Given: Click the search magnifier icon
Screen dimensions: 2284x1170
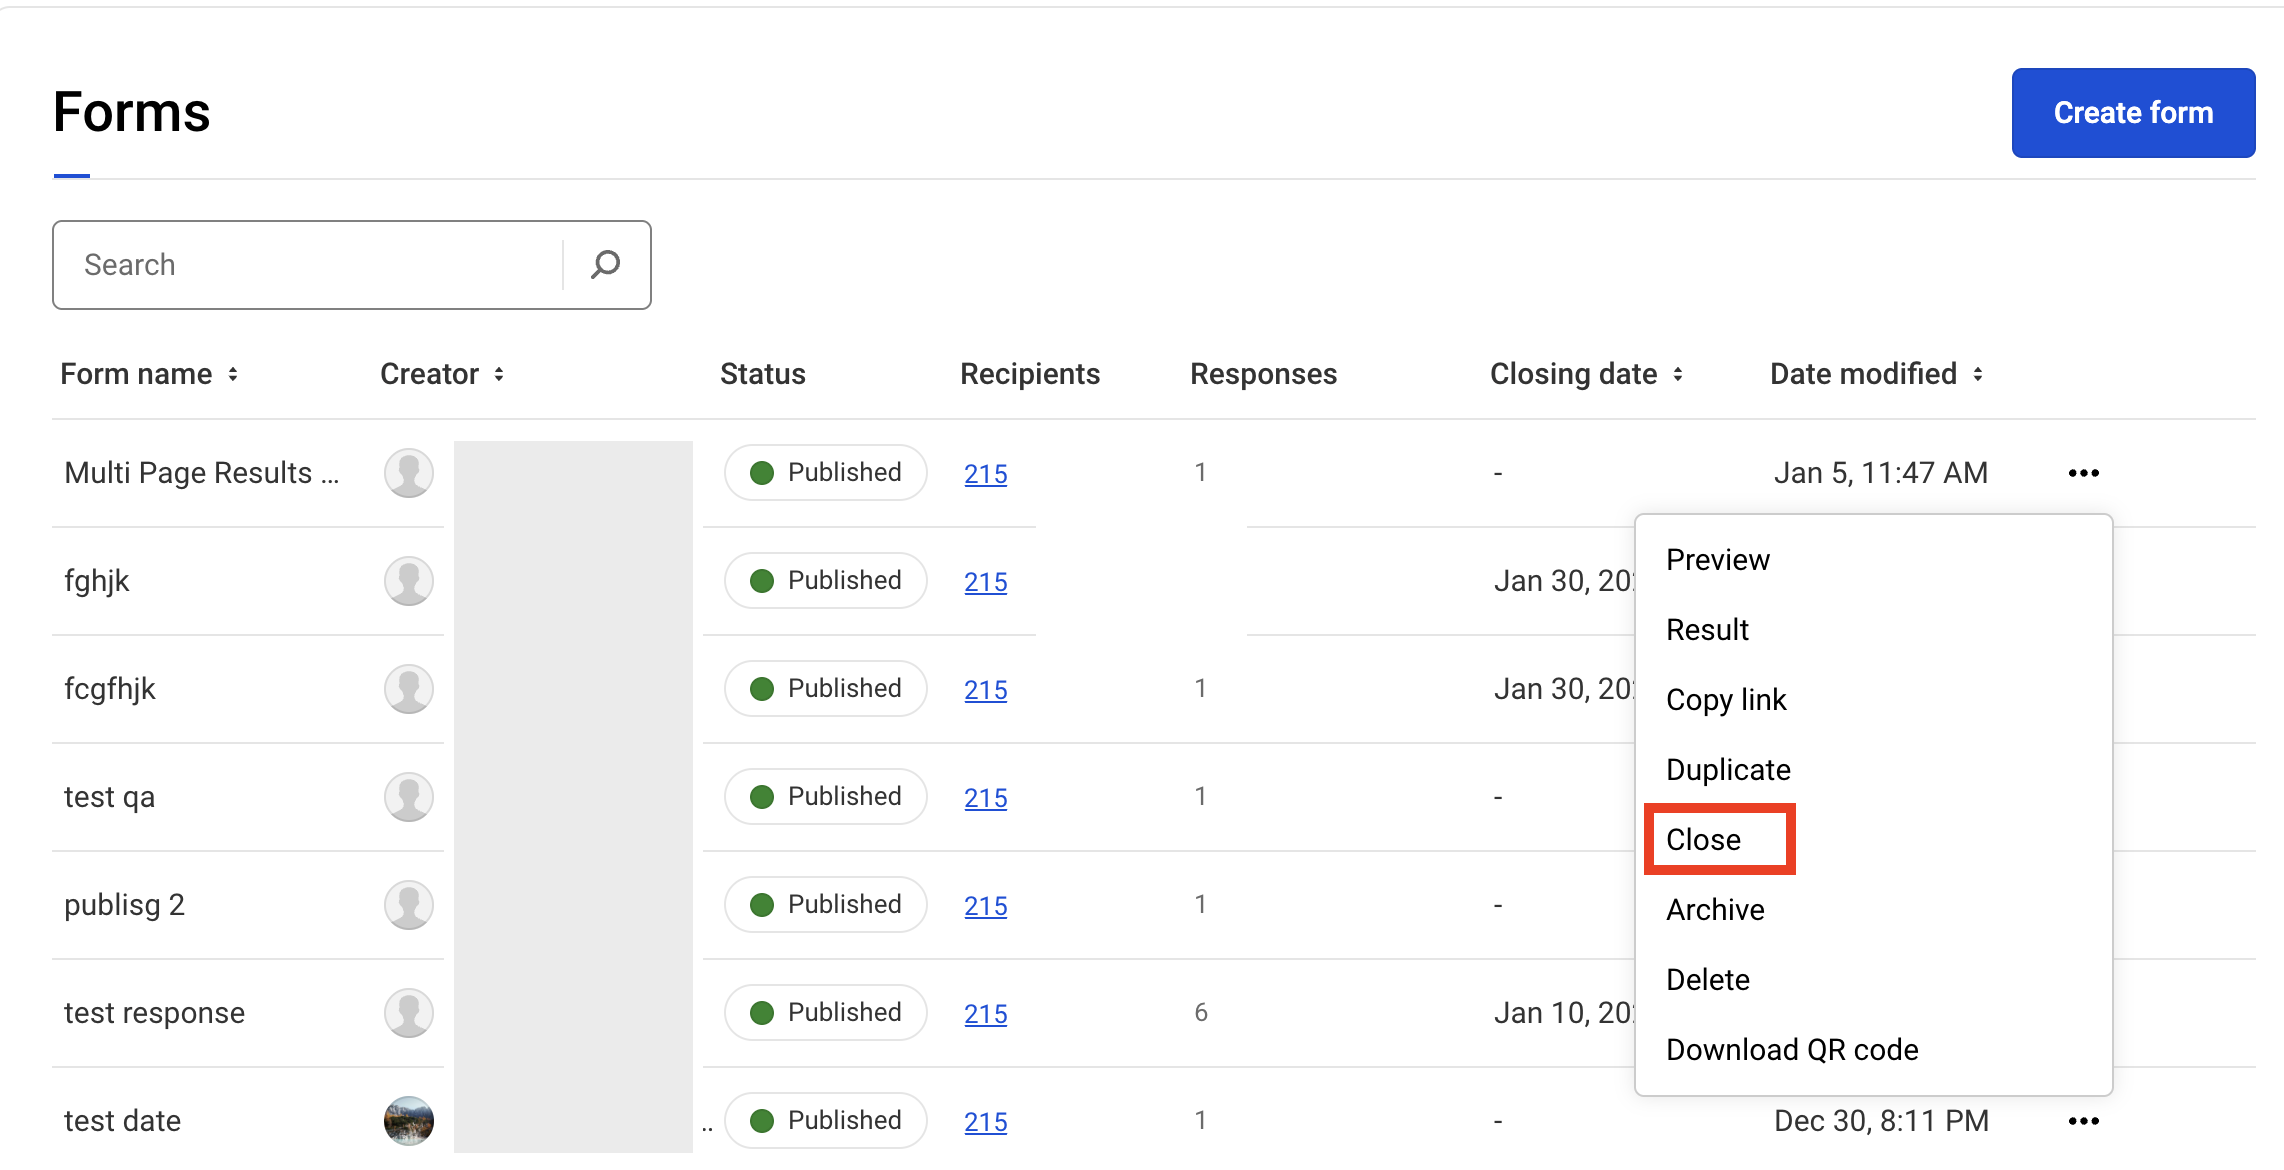Looking at the screenshot, I should (605, 264).
